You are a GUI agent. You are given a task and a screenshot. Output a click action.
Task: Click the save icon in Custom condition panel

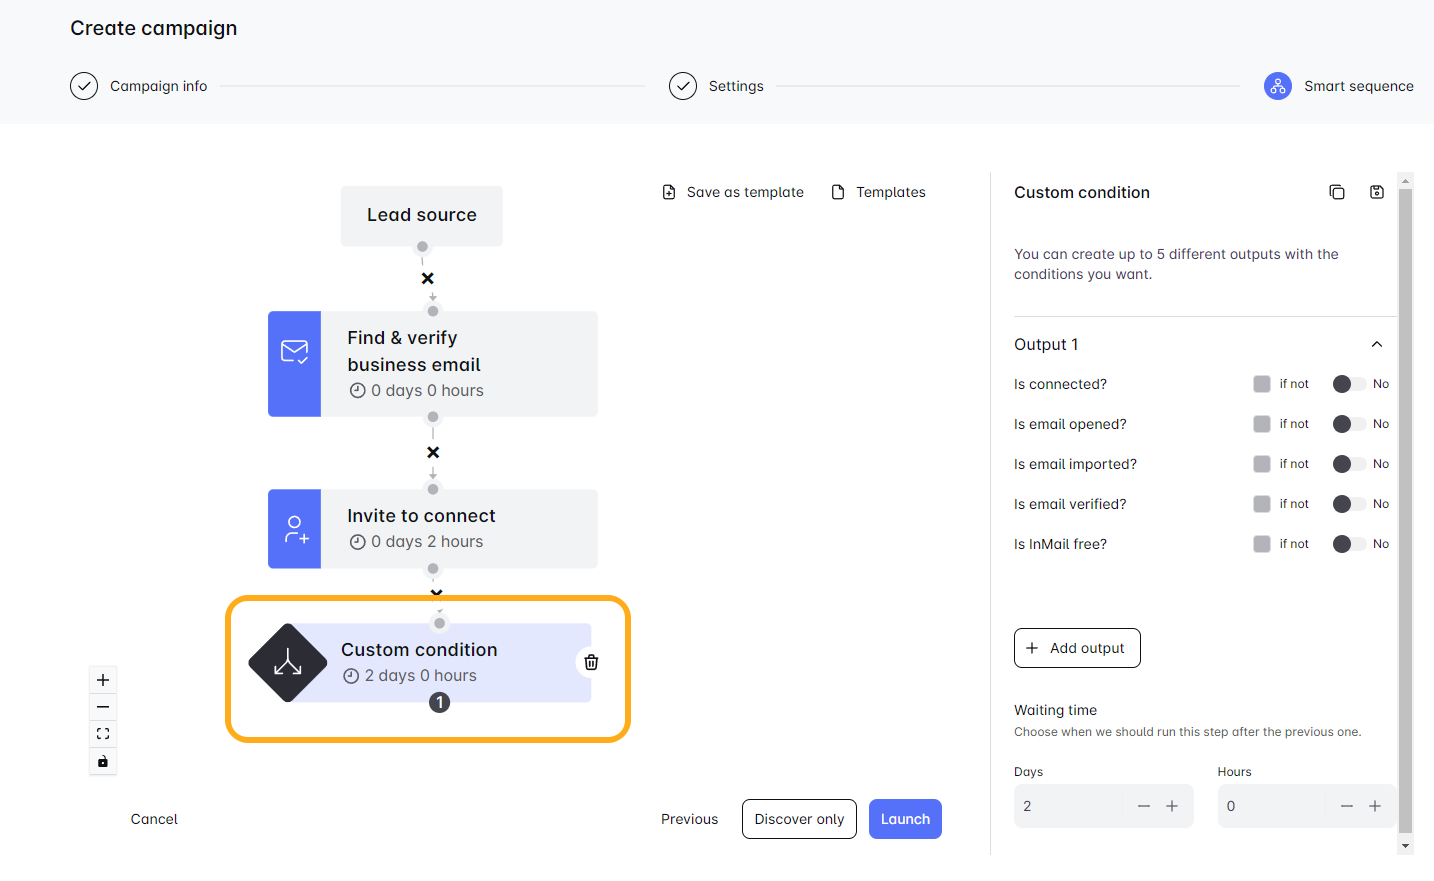point(1376,192)
